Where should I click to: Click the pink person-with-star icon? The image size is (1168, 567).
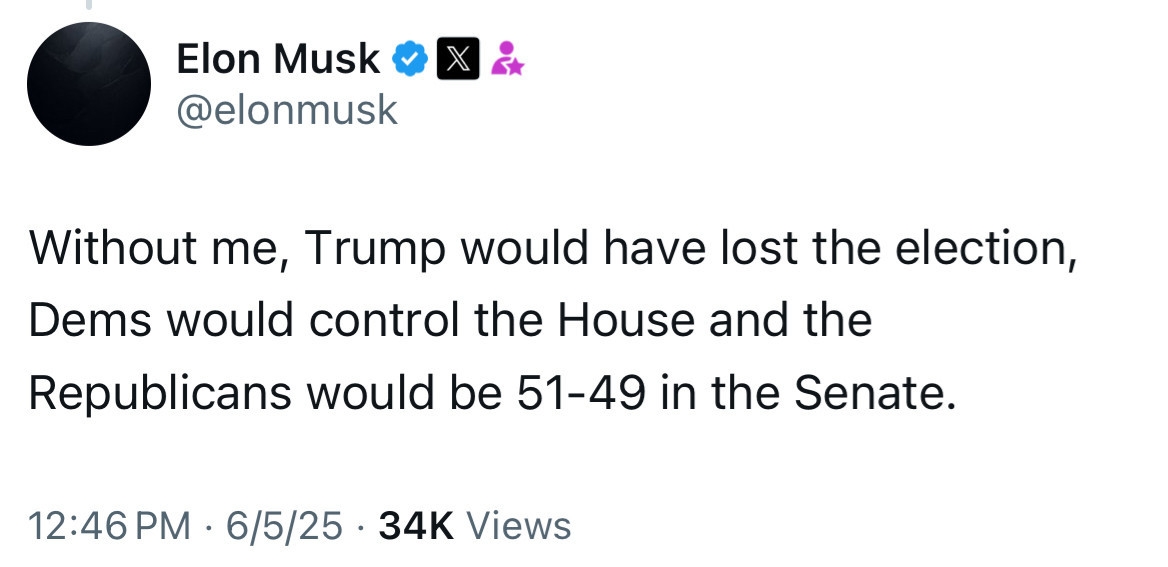(508, 59)
